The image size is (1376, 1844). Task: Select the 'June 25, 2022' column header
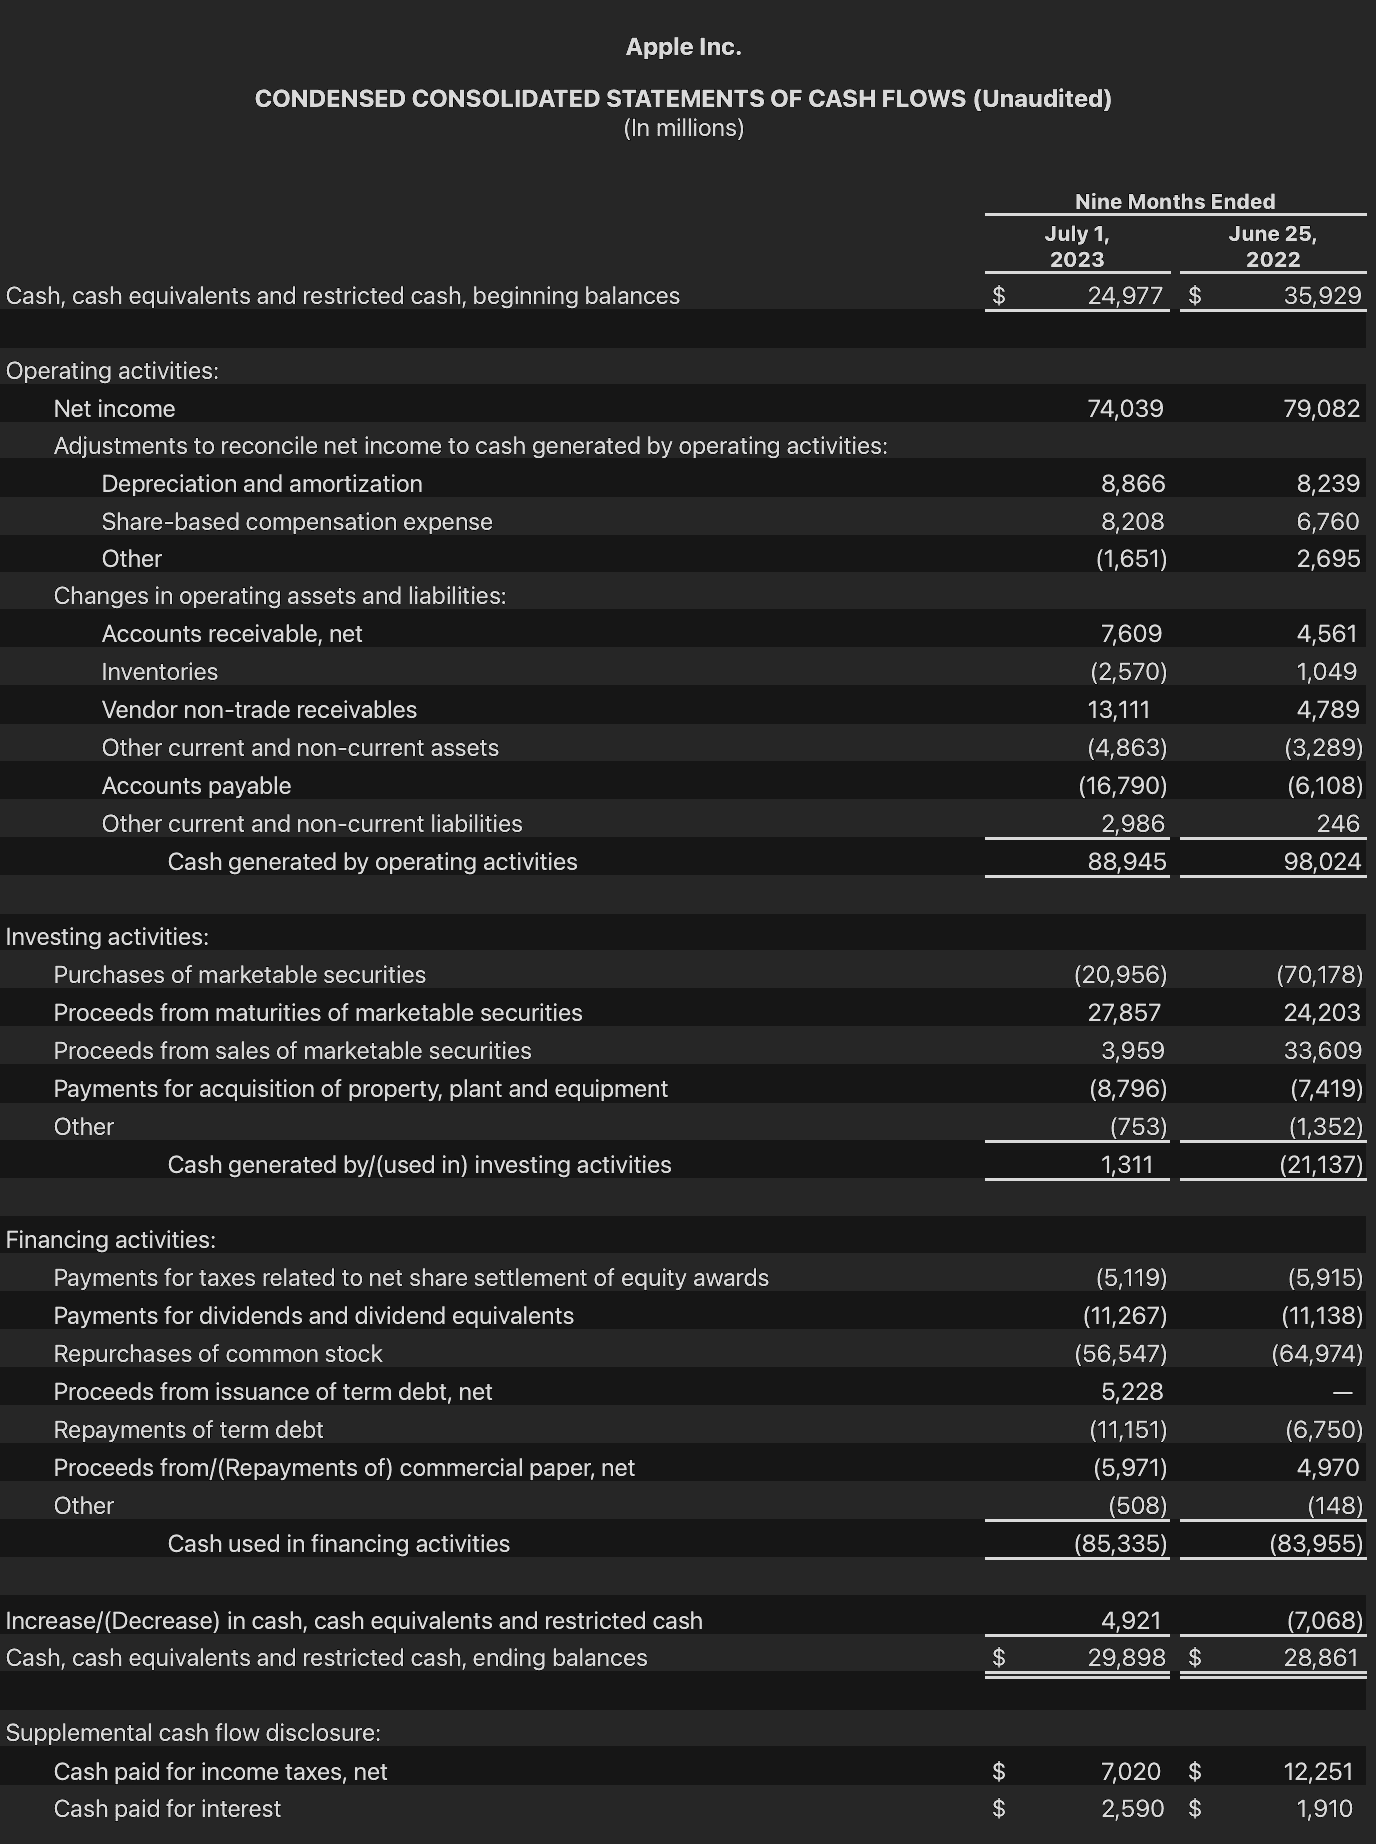(x=1272, y=246)
